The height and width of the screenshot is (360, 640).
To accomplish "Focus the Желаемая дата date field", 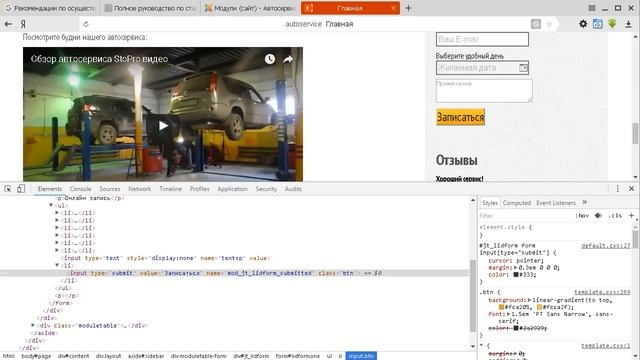I will [x=482, y=68].
